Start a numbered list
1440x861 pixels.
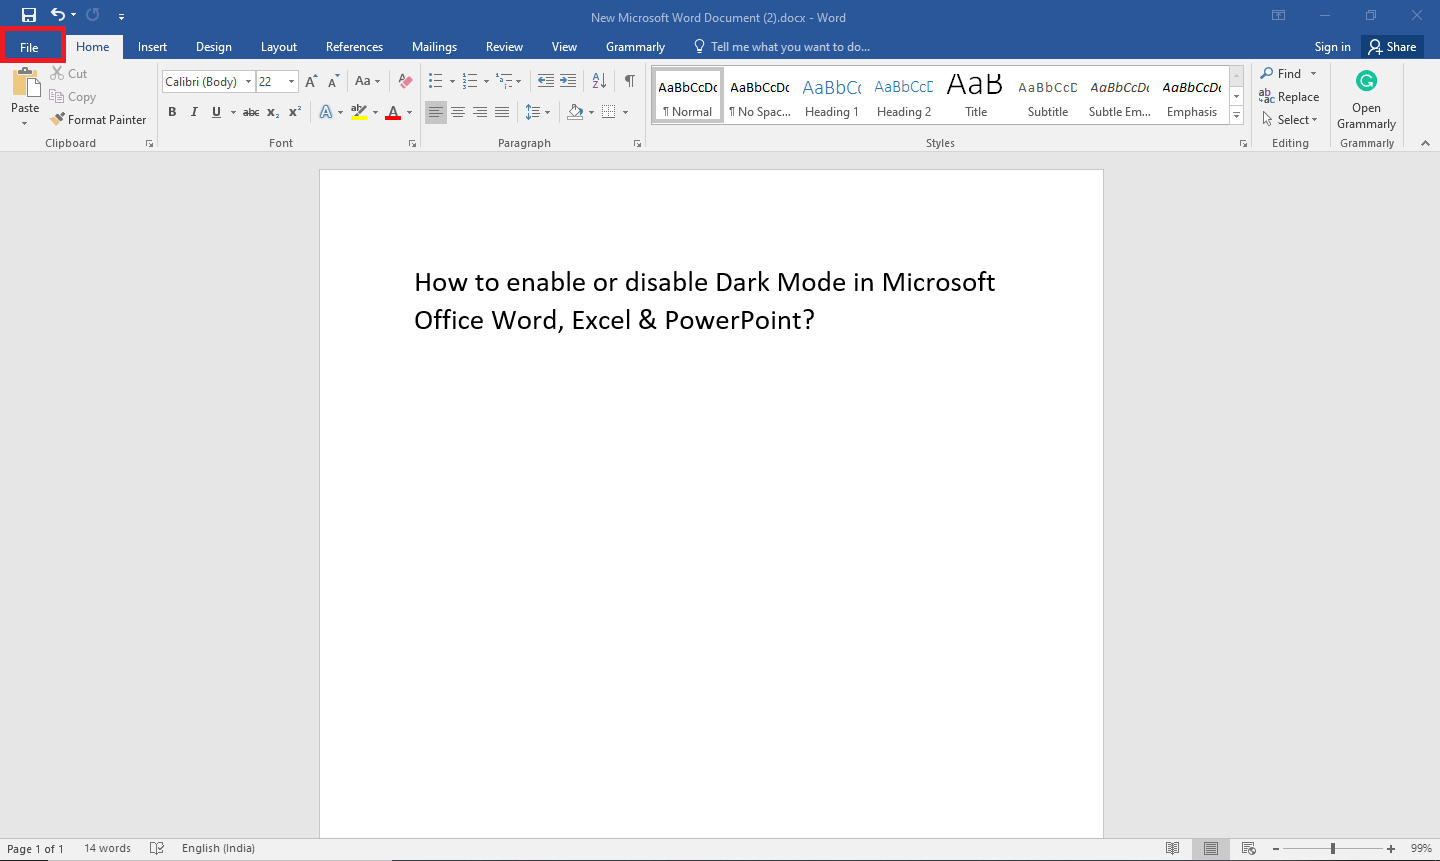470,81
